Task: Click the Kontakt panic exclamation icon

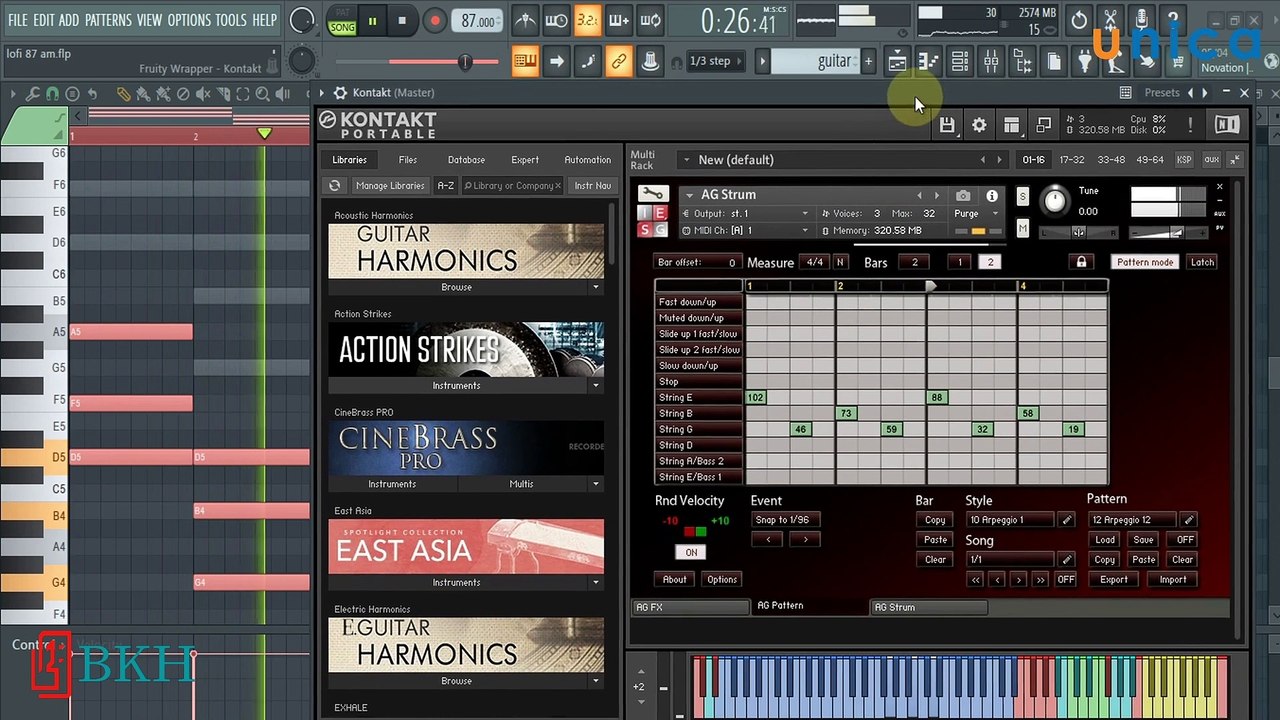Action: (1190, 125)
